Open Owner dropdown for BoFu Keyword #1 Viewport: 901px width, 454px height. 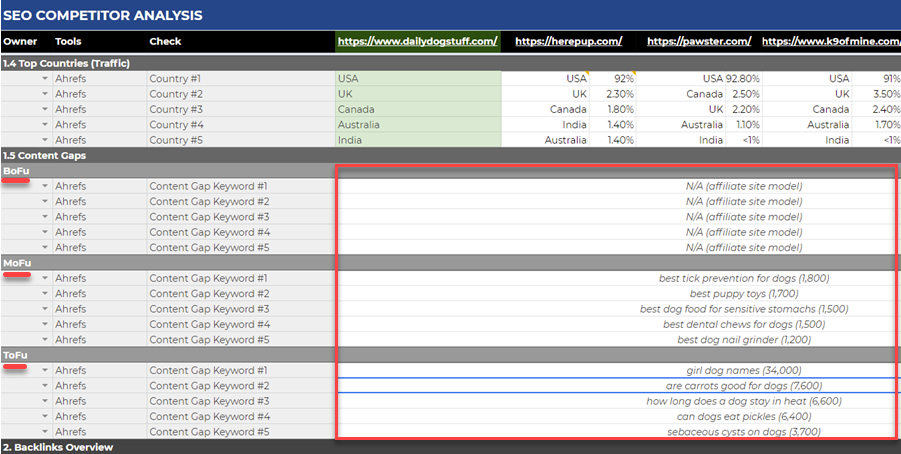[44, 186]
